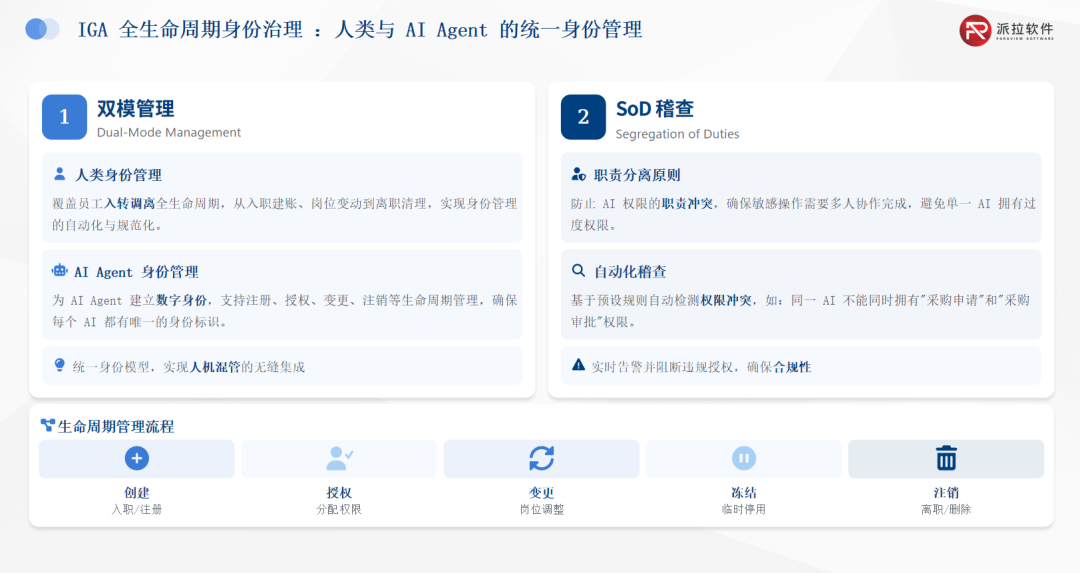Click the bold 数字身份 text

181,300
